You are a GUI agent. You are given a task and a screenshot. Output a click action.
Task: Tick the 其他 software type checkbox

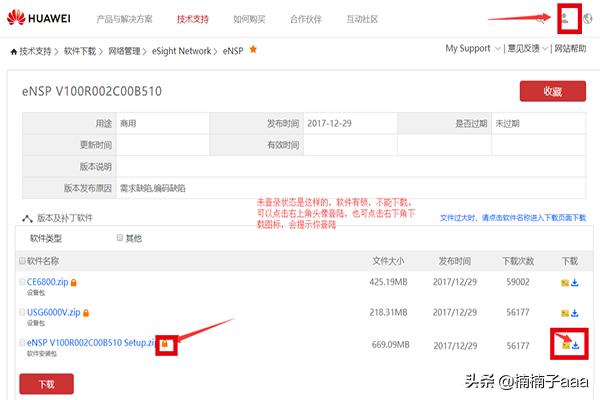[120, 238]
